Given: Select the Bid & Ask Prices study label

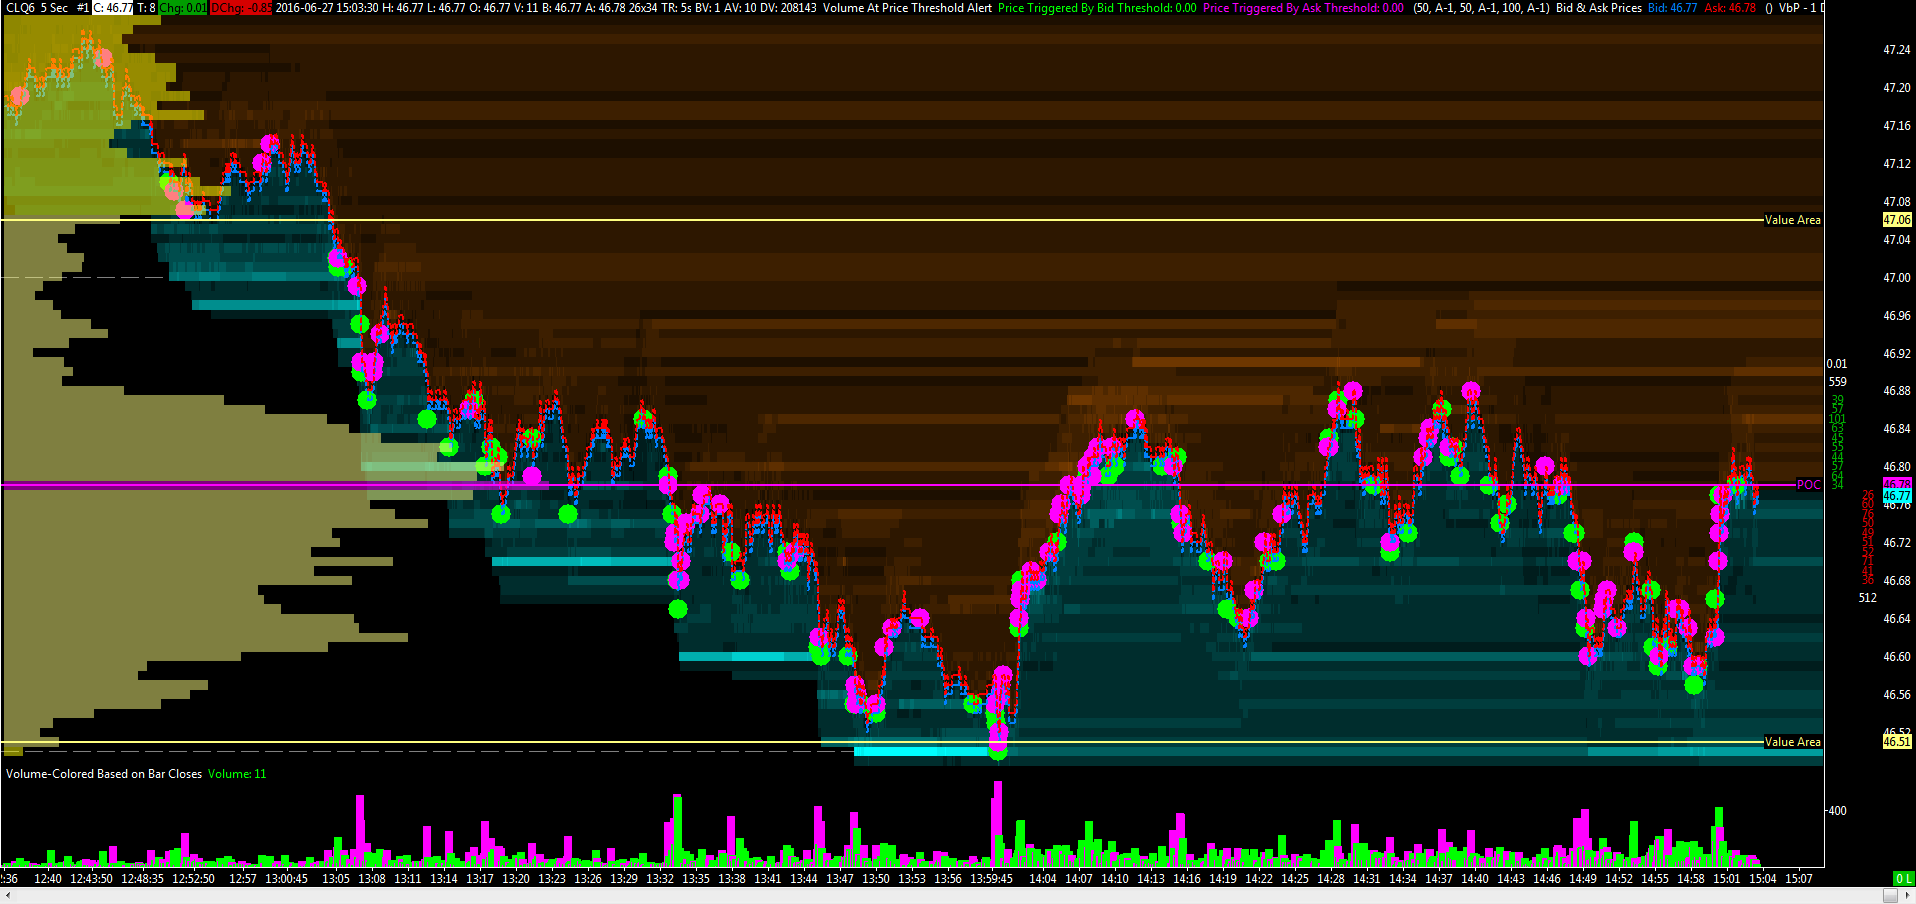Looking at the screenshot, I should (1599, 8).
